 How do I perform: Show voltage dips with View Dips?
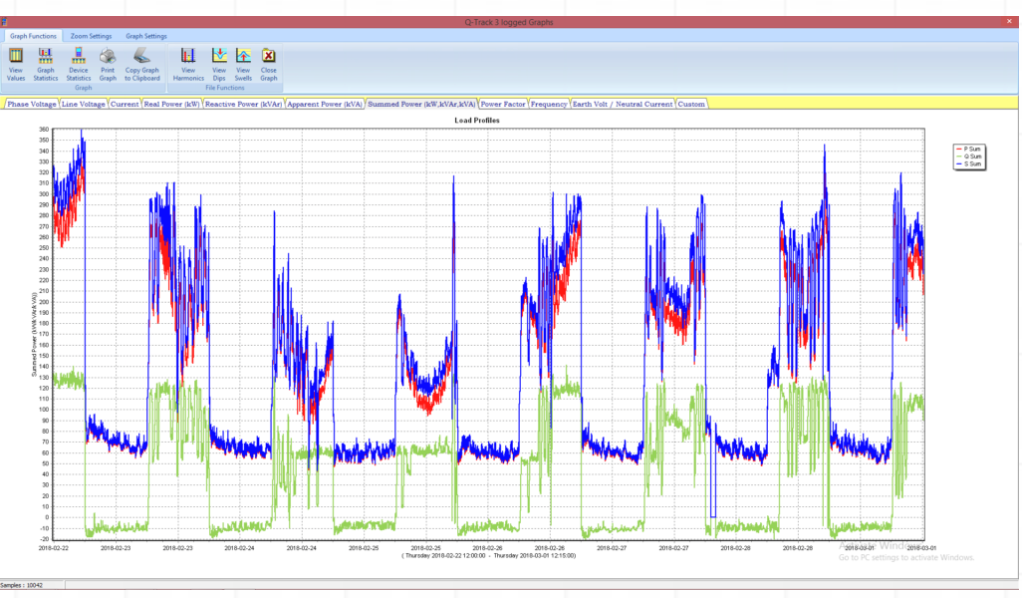(219, 62)
